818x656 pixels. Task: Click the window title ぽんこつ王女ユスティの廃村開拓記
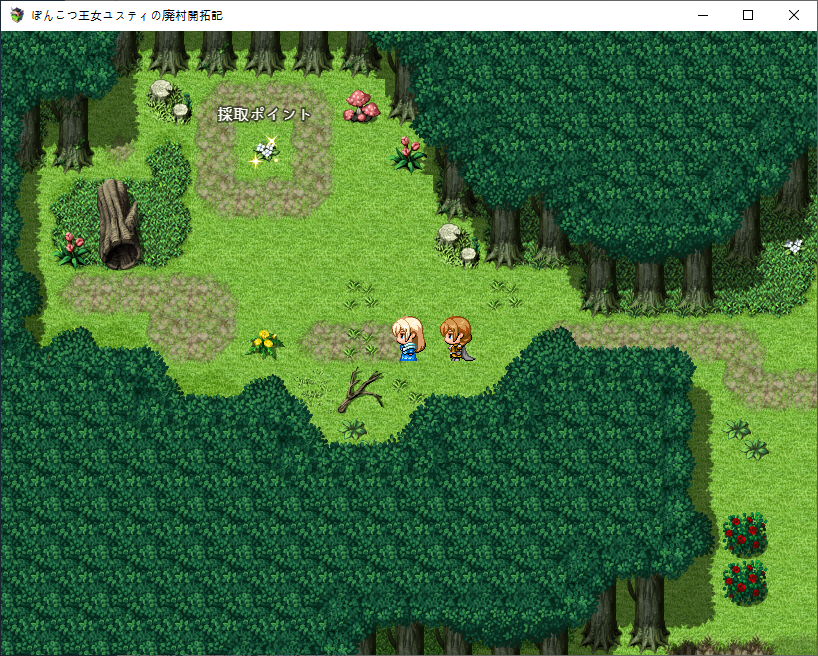(127, 16)
